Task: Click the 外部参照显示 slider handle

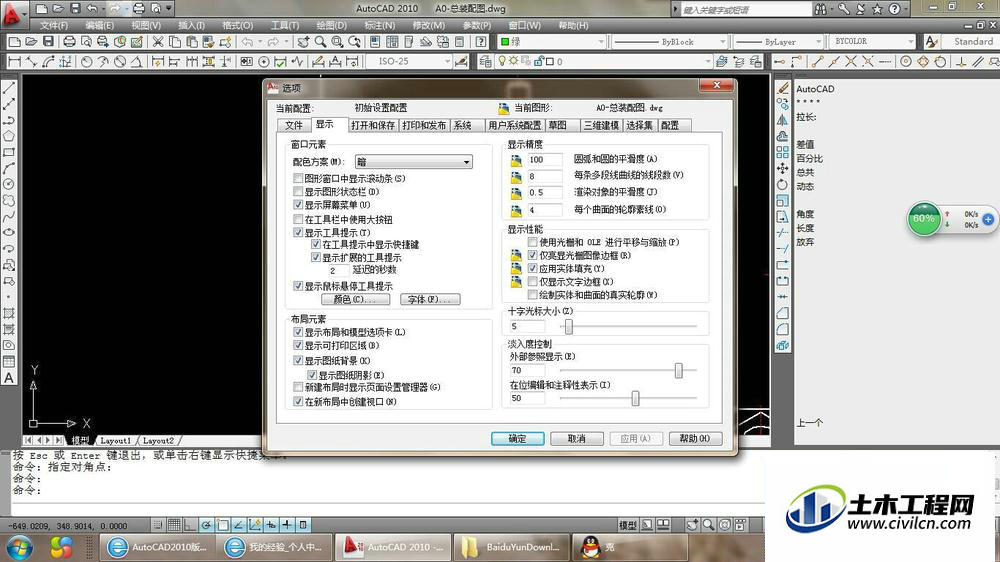Action: click(679, 370)
